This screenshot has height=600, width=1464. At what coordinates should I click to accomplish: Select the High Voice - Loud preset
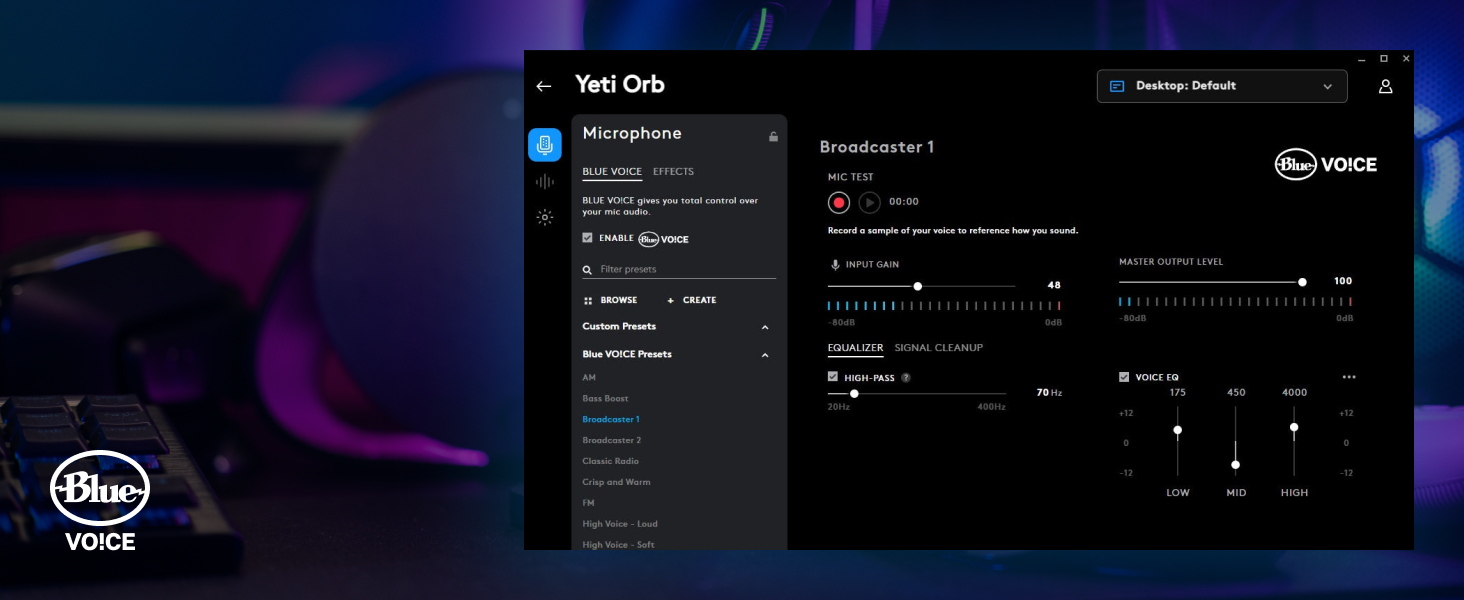click(x=620, y=524)
